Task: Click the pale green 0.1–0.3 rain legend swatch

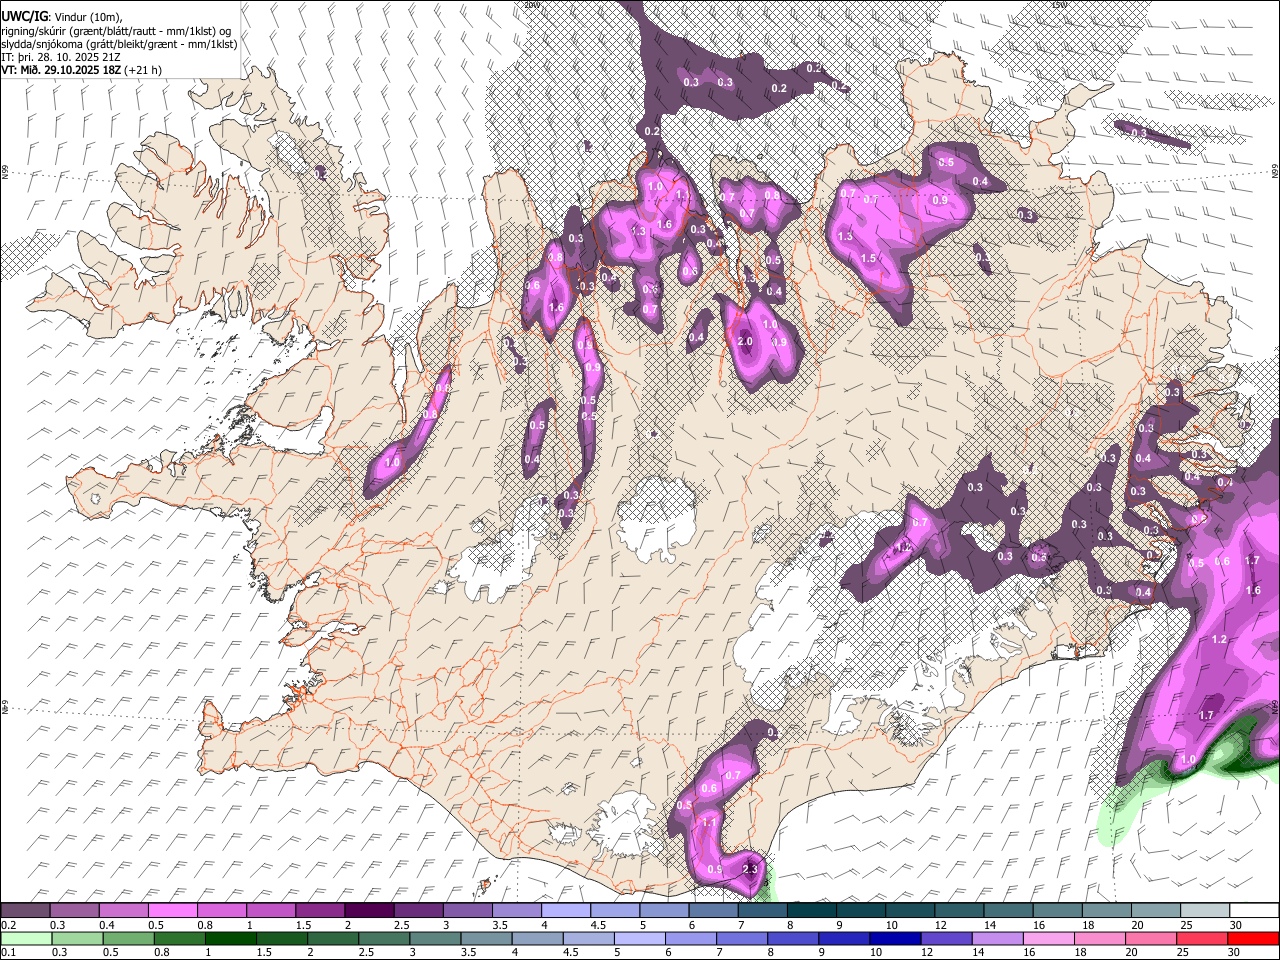Action: pyautogui.click(x=26, y=938)
